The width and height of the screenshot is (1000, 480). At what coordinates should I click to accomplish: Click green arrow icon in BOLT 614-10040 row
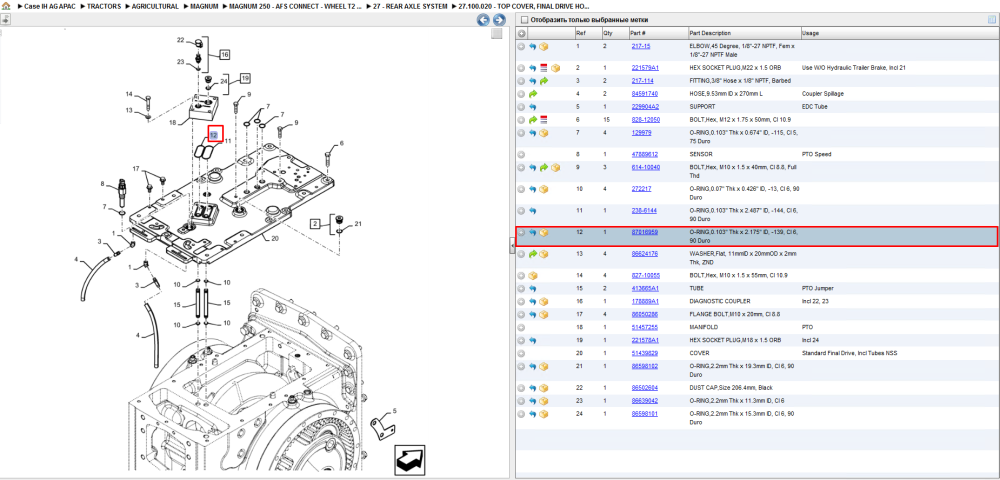544,168
